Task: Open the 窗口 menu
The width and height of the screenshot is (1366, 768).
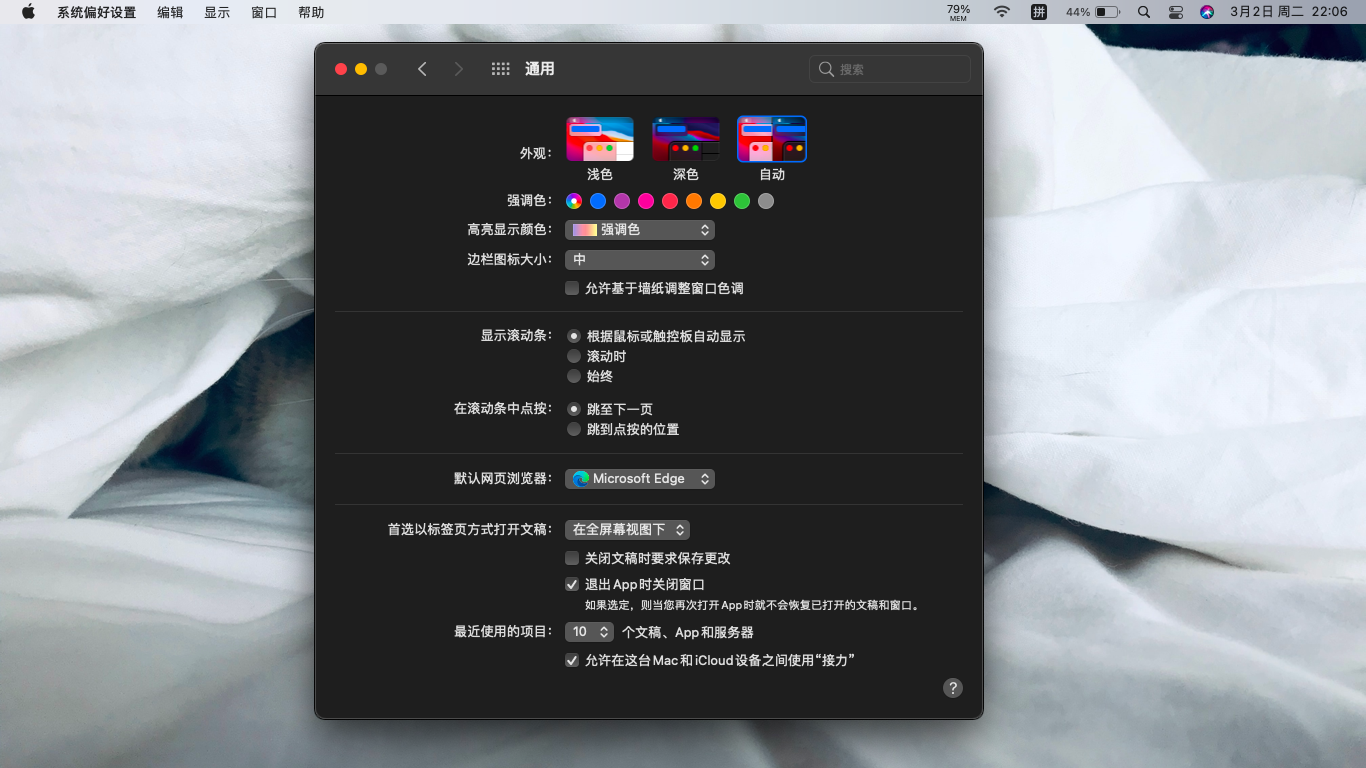Action: (264, 12)
